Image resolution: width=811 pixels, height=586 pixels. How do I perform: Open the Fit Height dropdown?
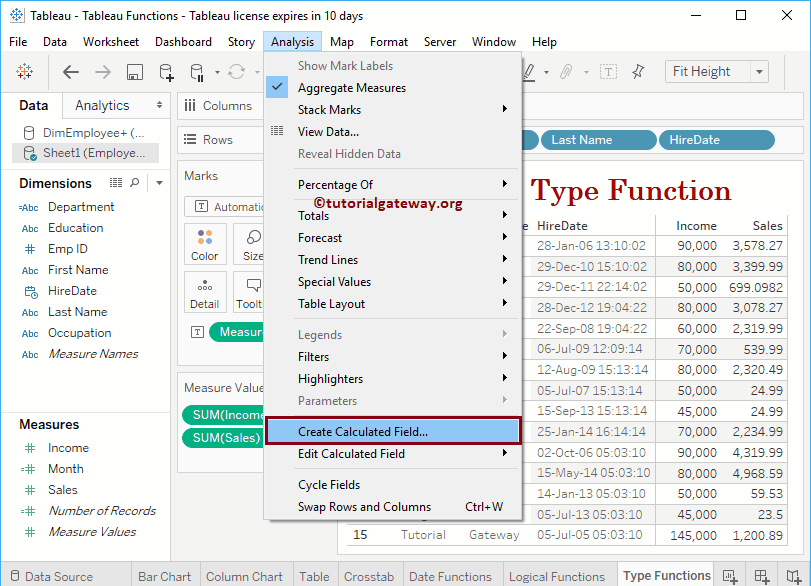click(758, 71)
